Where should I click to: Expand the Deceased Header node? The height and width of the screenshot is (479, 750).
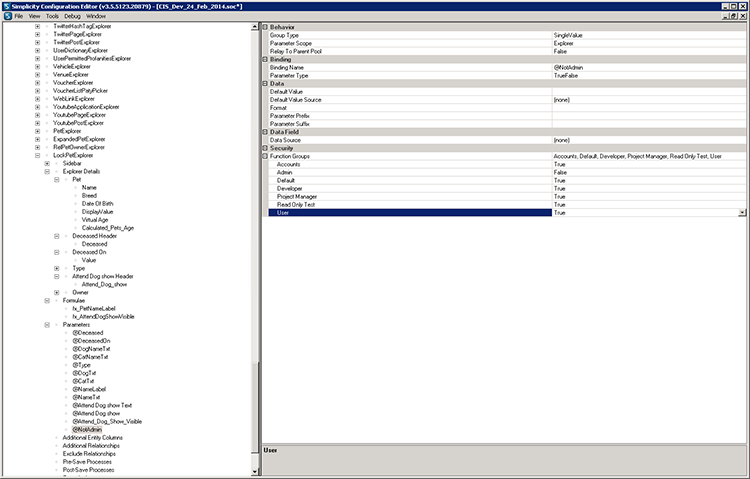click(56, 236)
